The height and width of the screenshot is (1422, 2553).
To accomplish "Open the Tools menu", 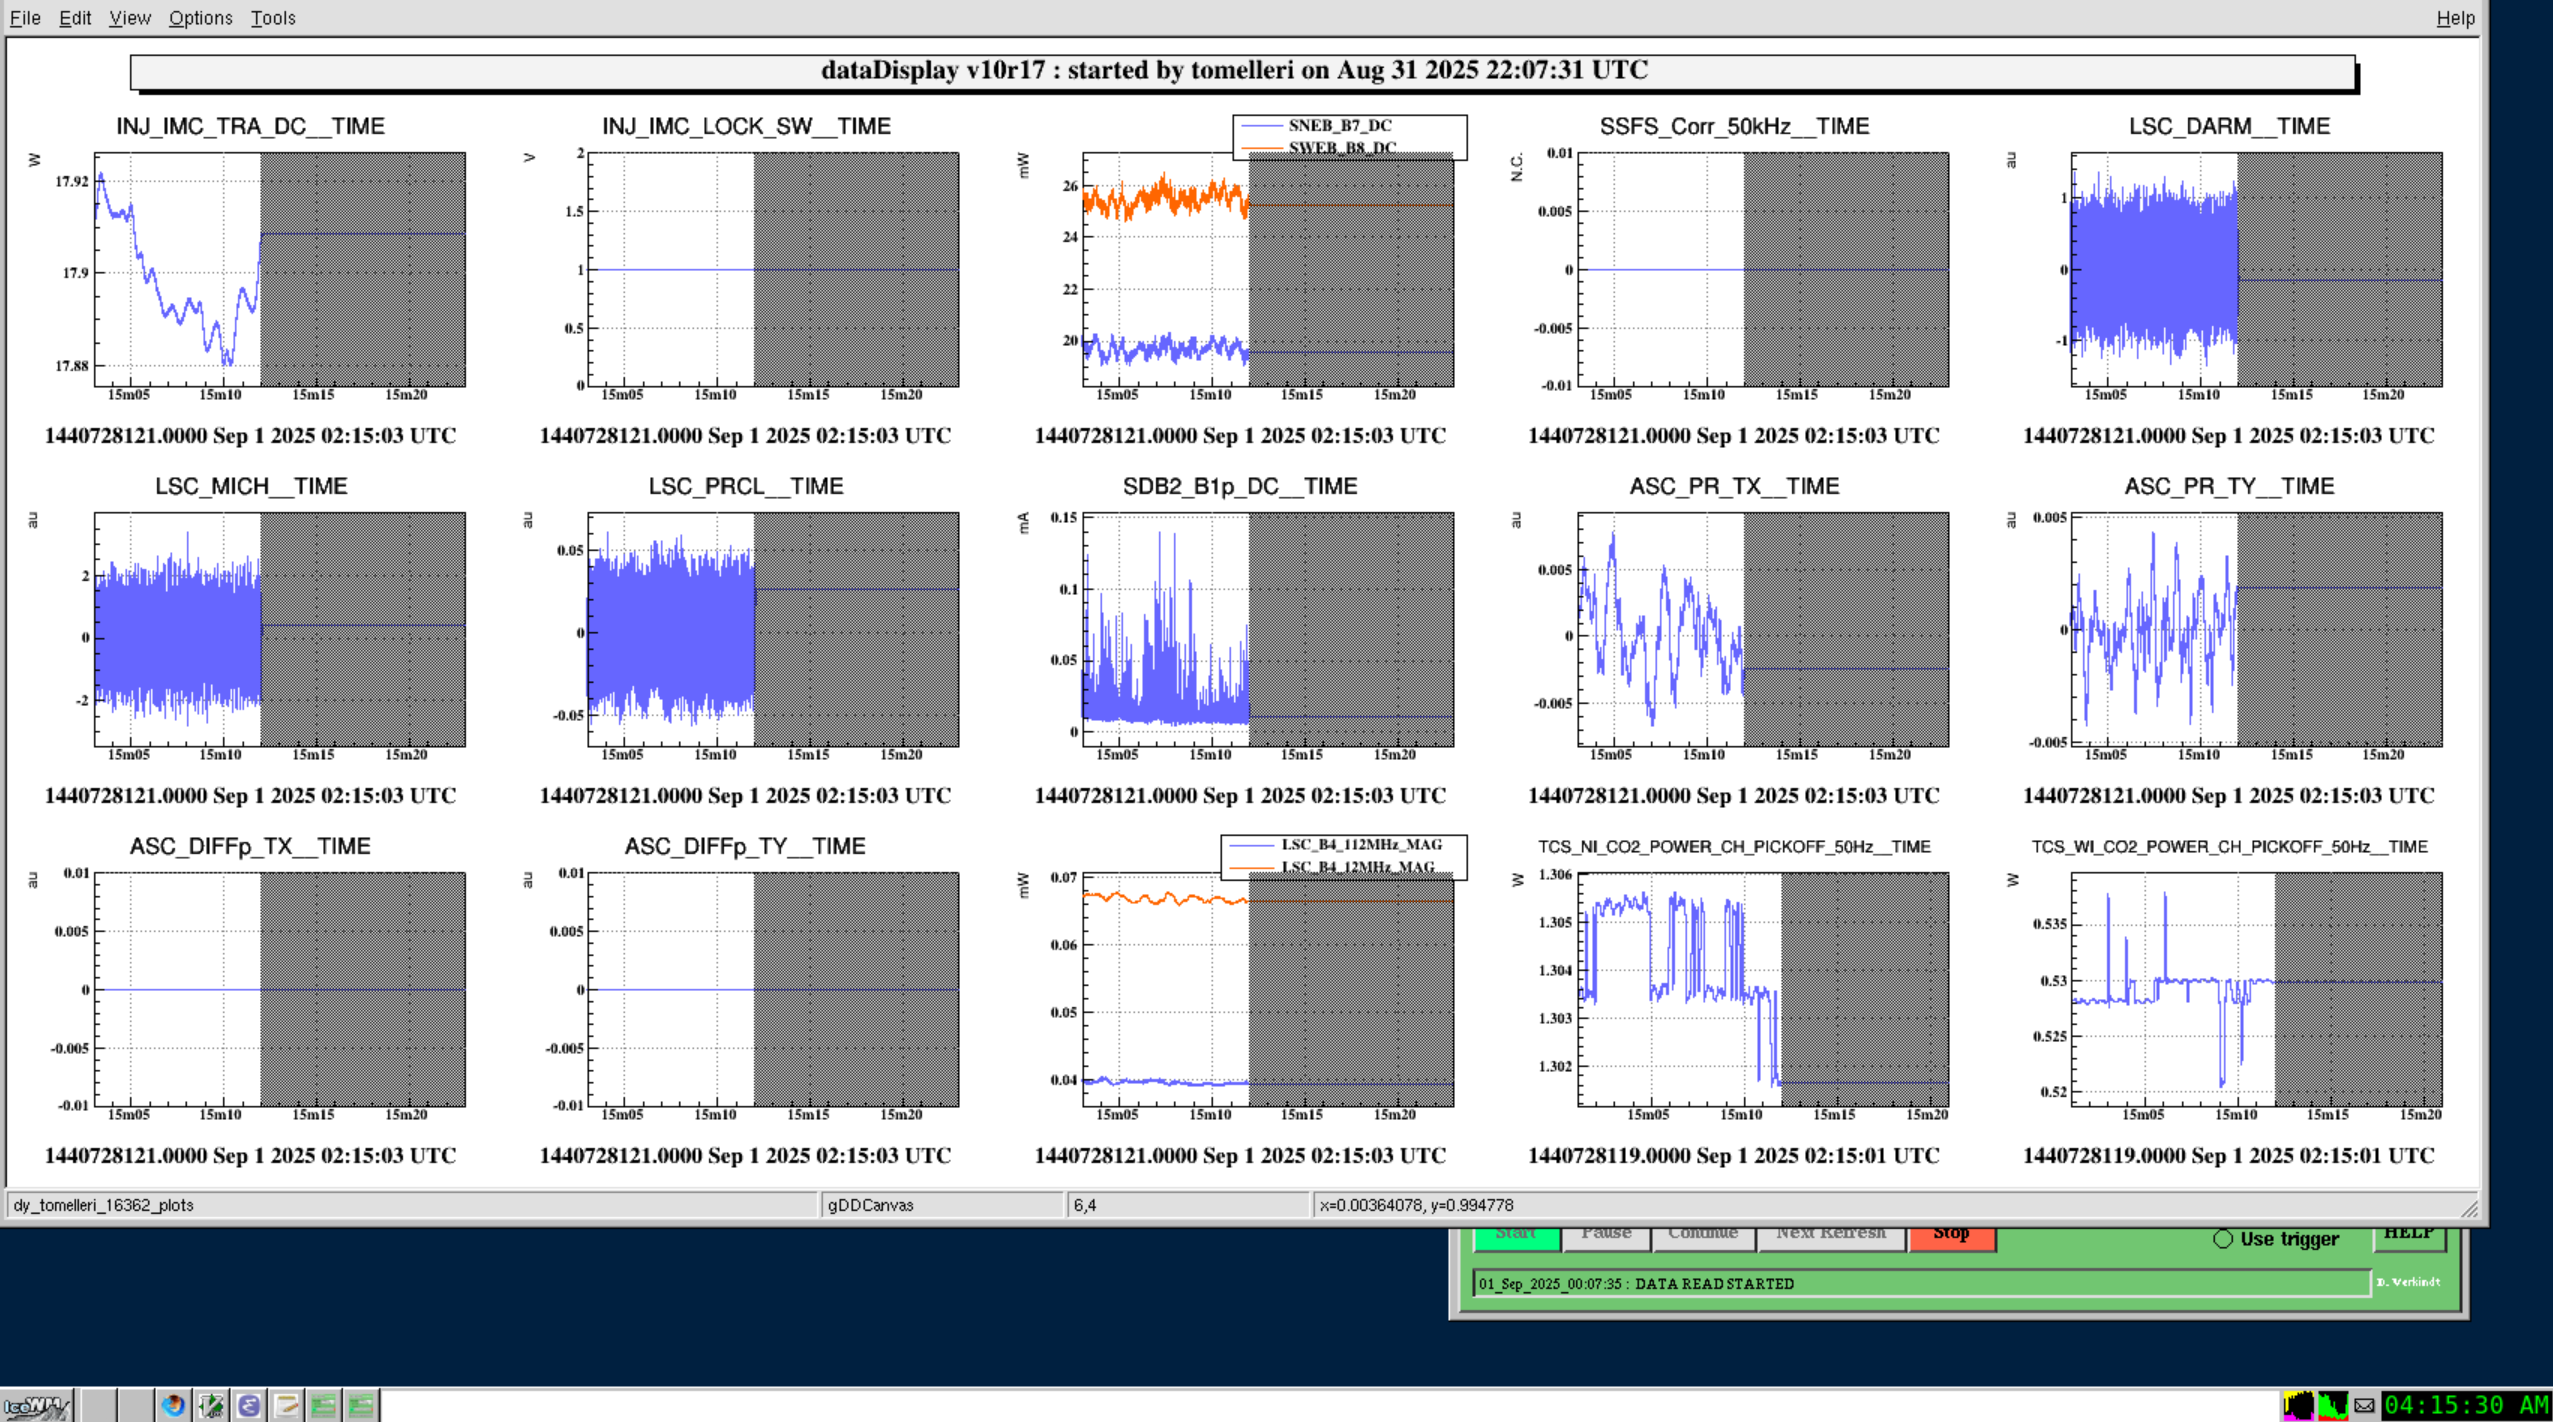I will point(272,18).
